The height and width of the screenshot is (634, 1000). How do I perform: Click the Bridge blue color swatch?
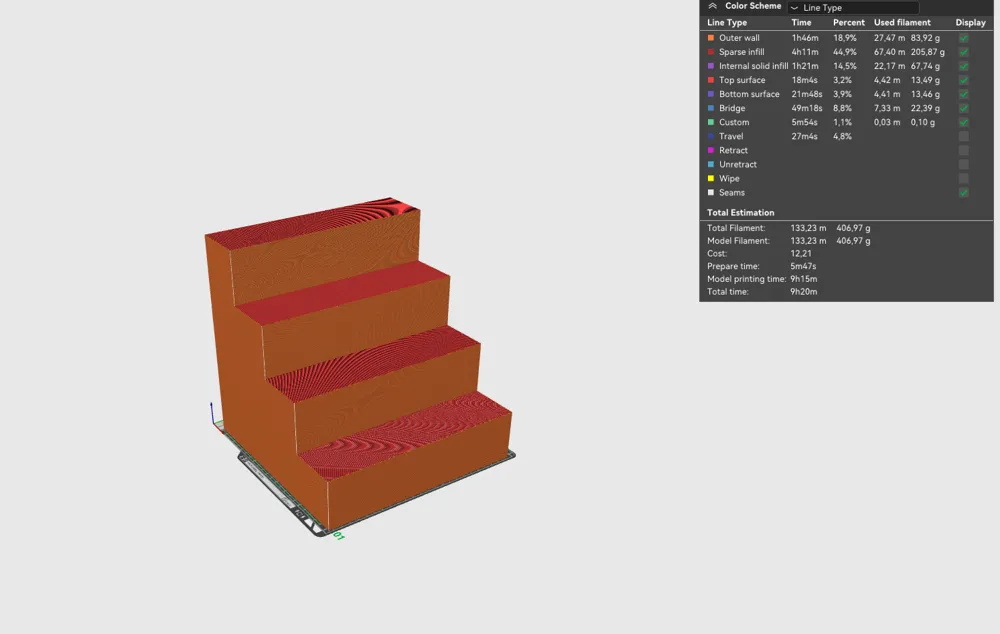(711, 108)
